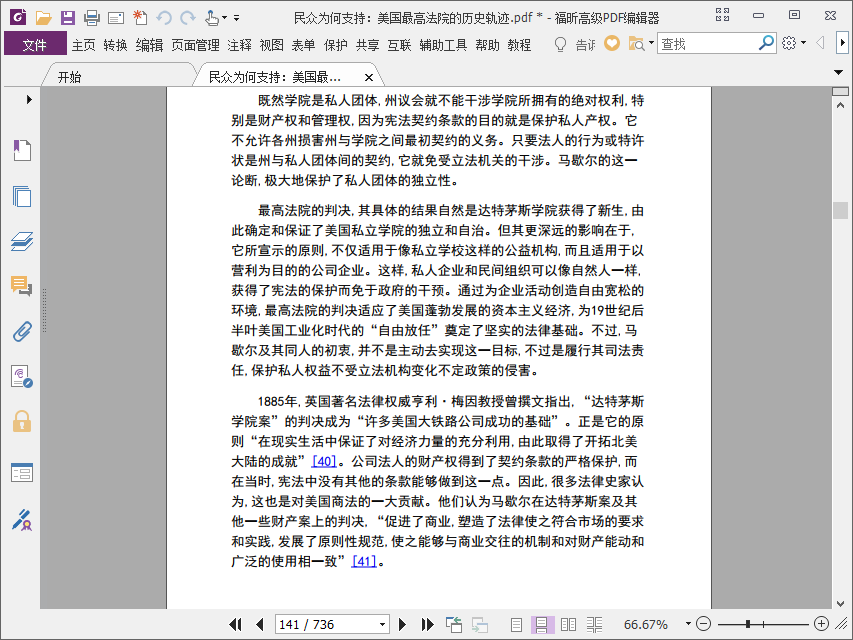Click the magnifier search button
This screenshot has width=853, height=640.
766,42
